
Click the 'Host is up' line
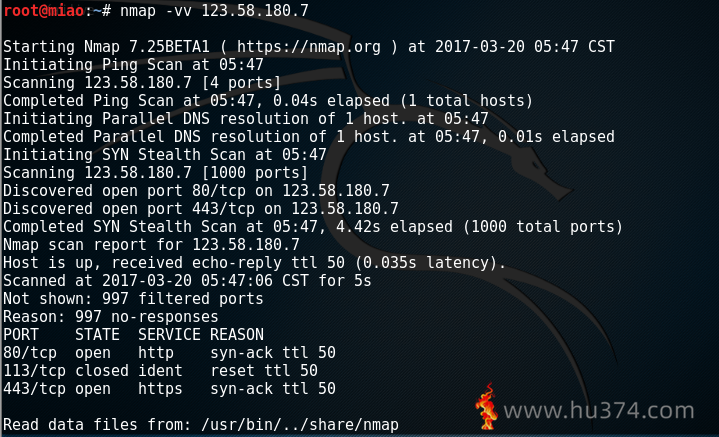254,263
